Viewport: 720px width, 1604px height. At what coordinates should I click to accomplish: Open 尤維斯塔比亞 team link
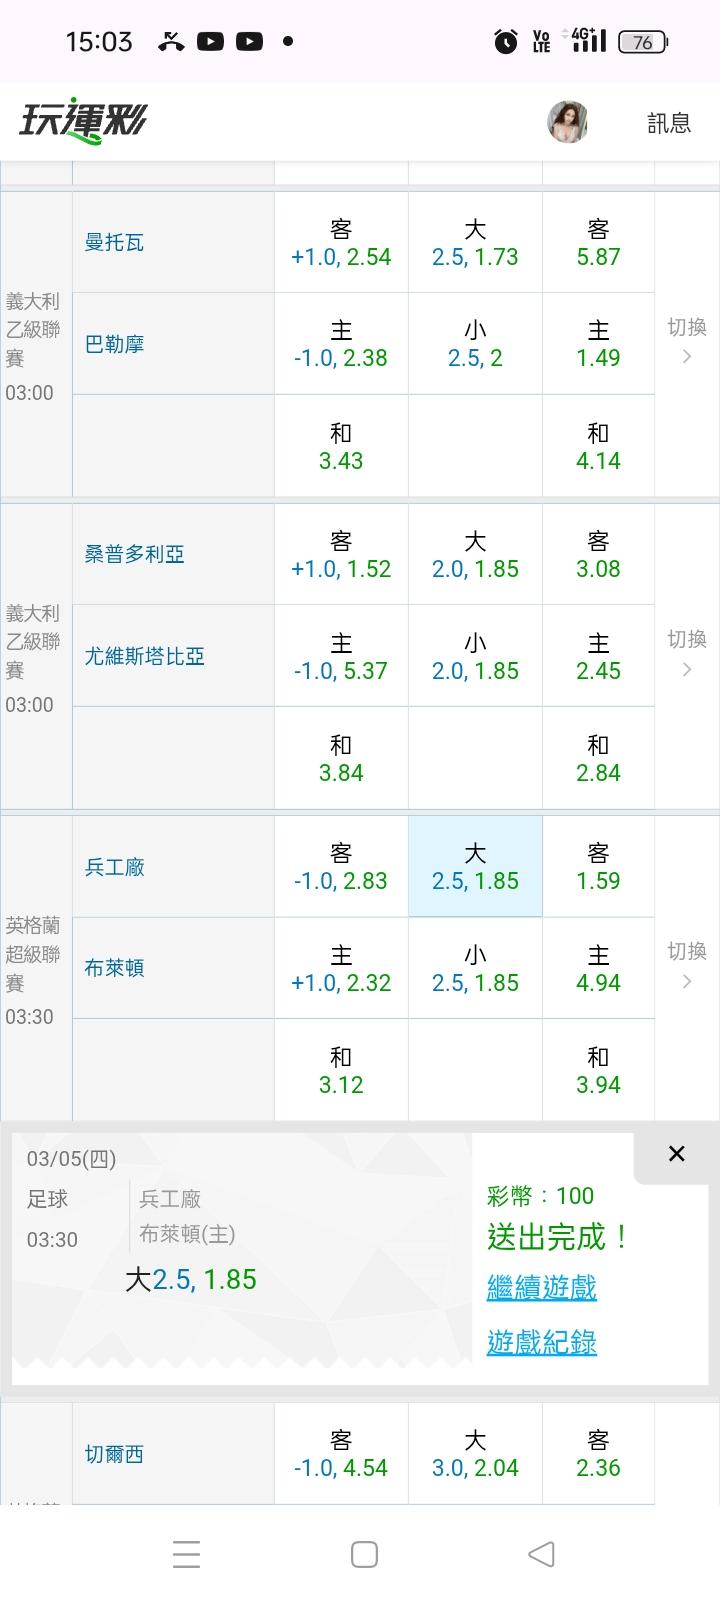(x=145, y=656)
